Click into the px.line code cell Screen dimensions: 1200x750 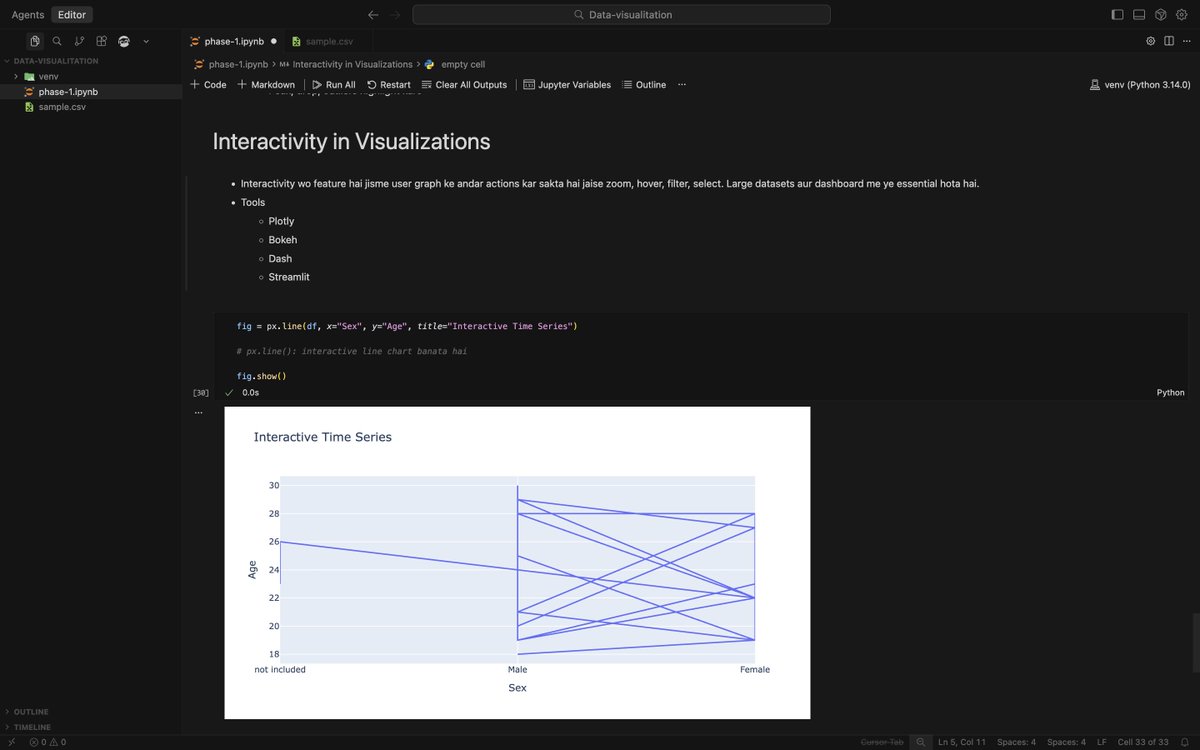[x=700, y=350]
